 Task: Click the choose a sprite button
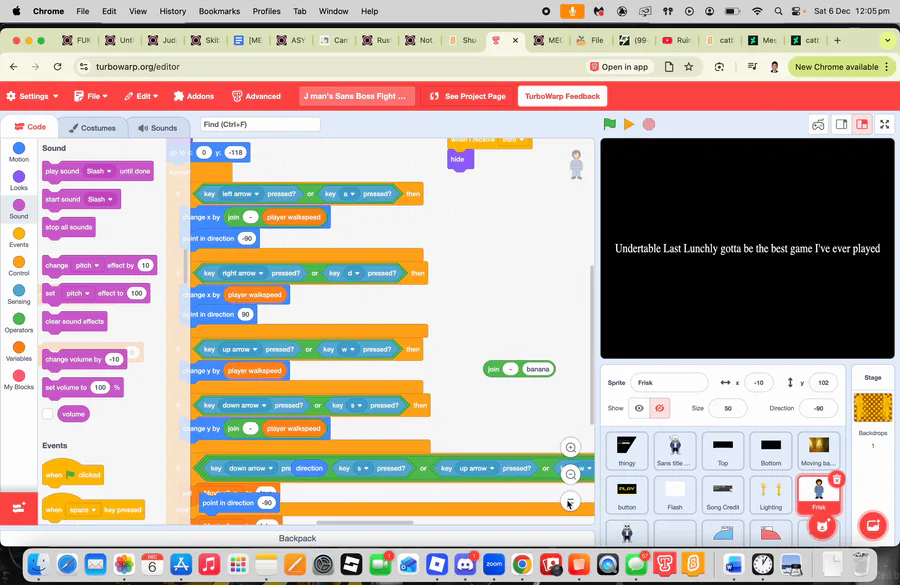click(x=822, y=525)
